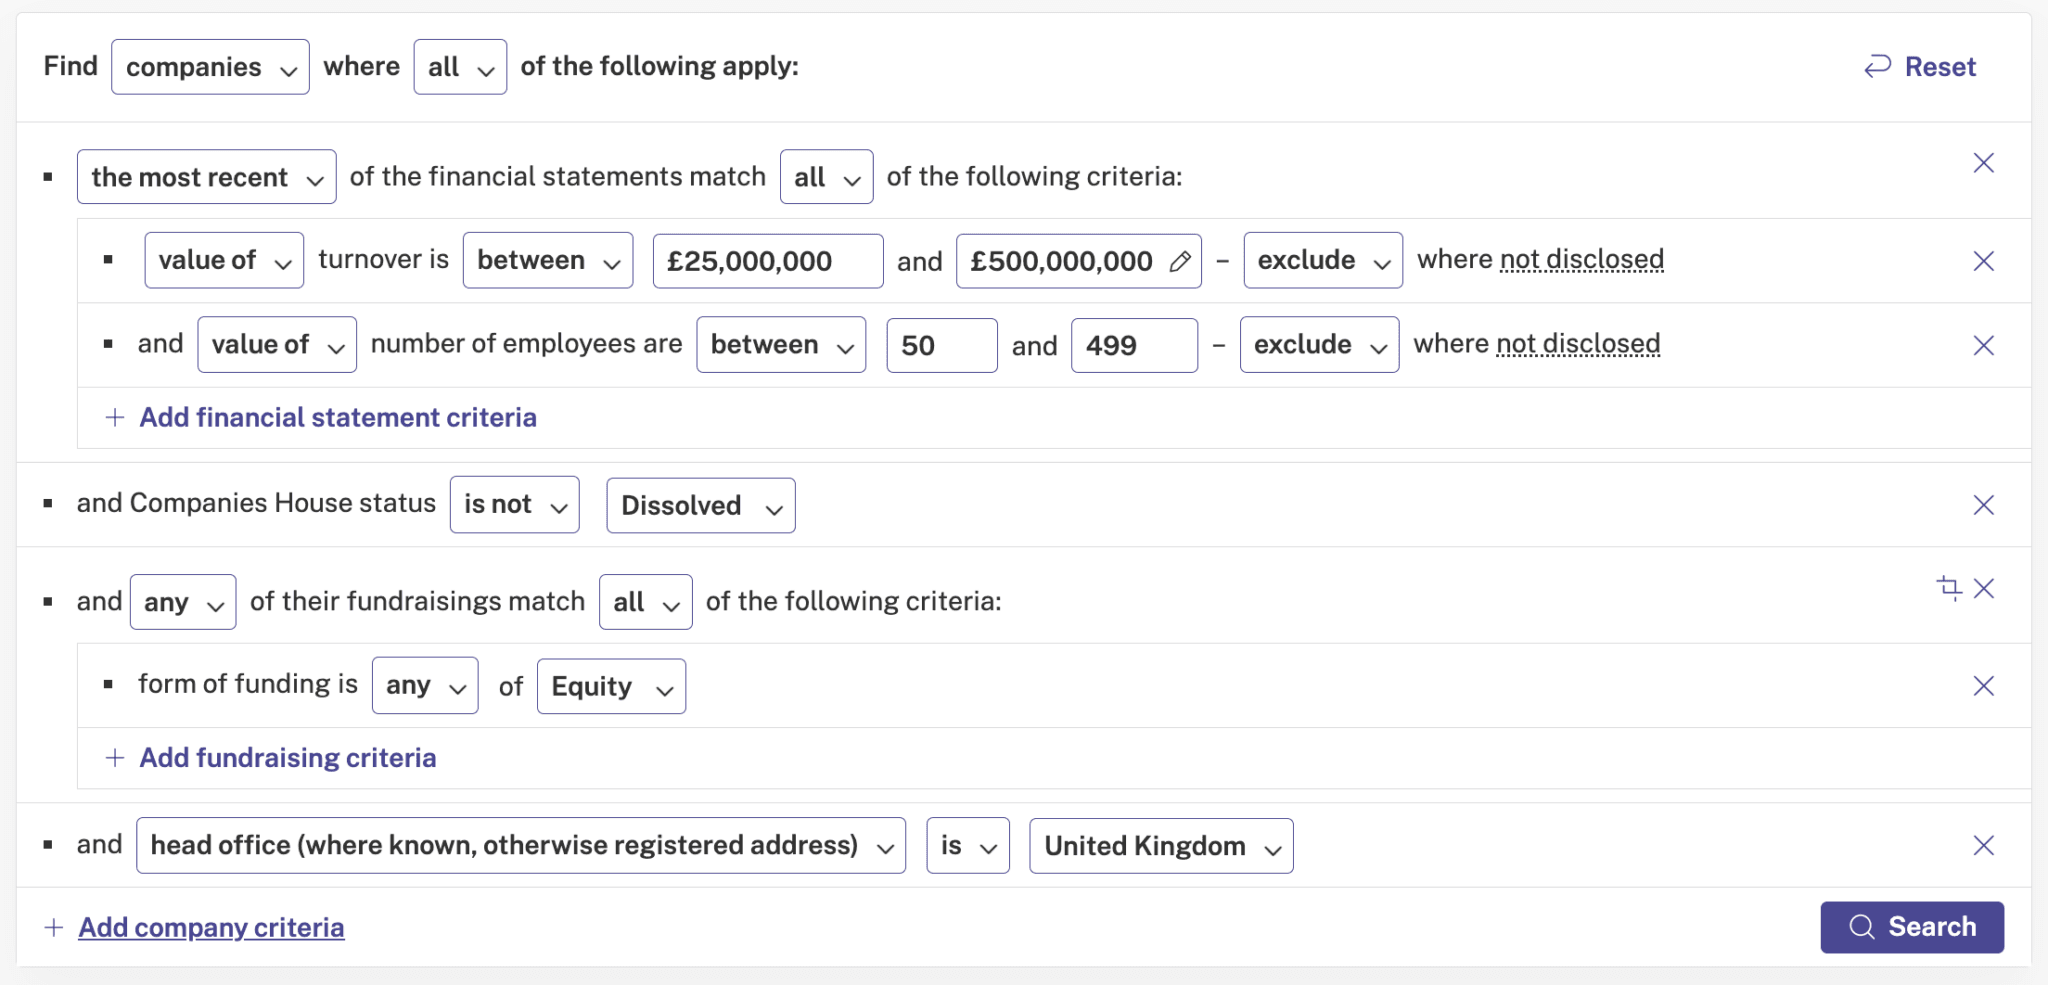Open turnover 'value of' dropdown
The height and width of the screenshot is (985, 2048).
pos(224,261)
